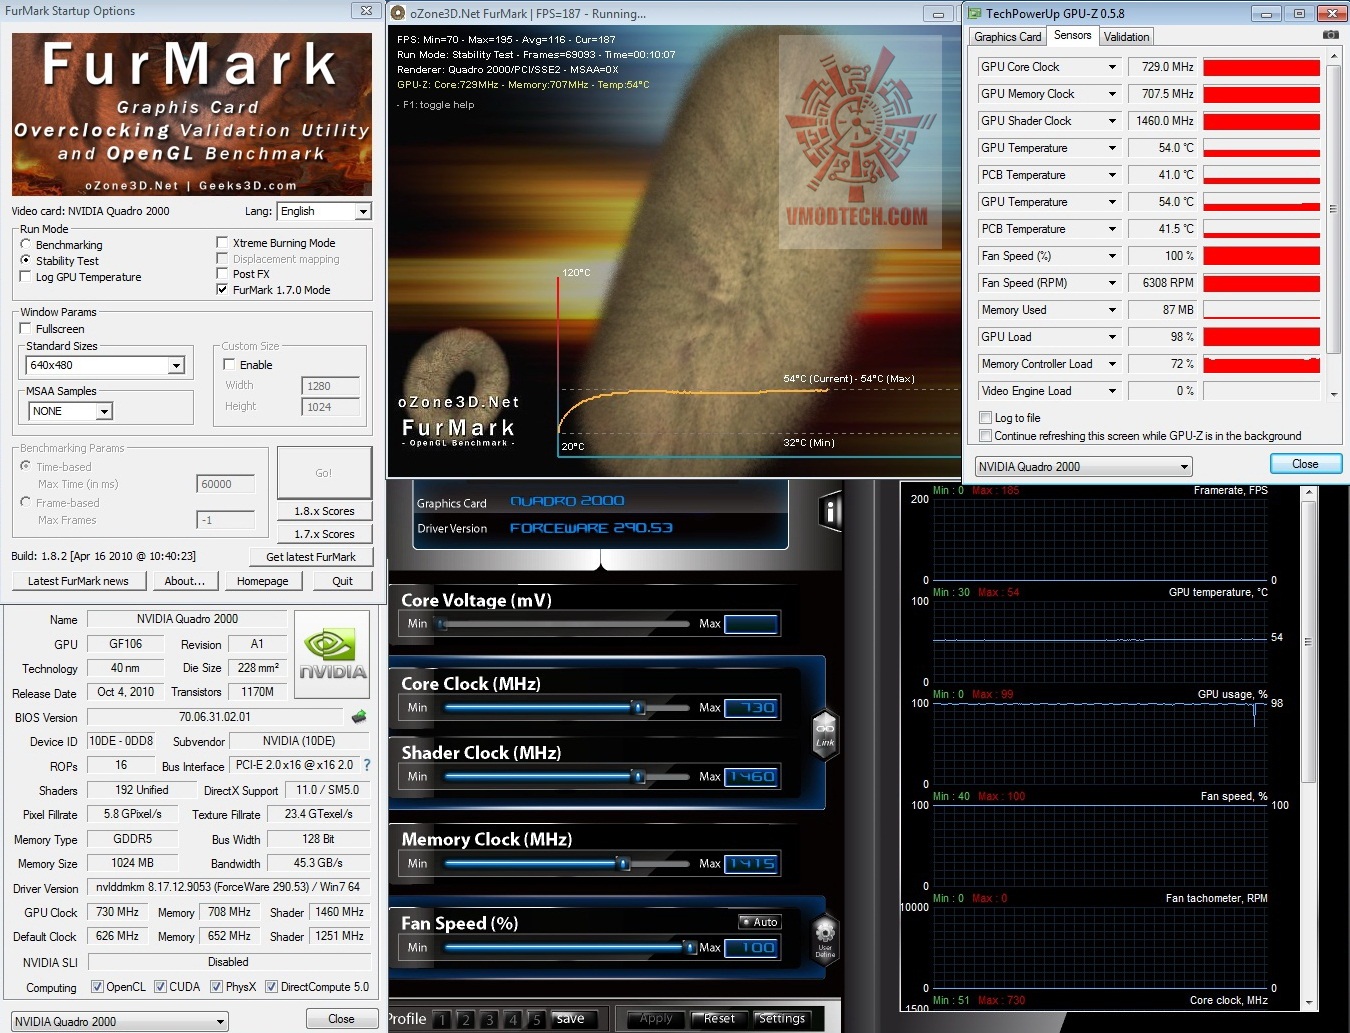Screen dimensions: 1350x1033
Task: Expand the GPU Shader Clock sensor dropdown
Action: point(1112,121)
